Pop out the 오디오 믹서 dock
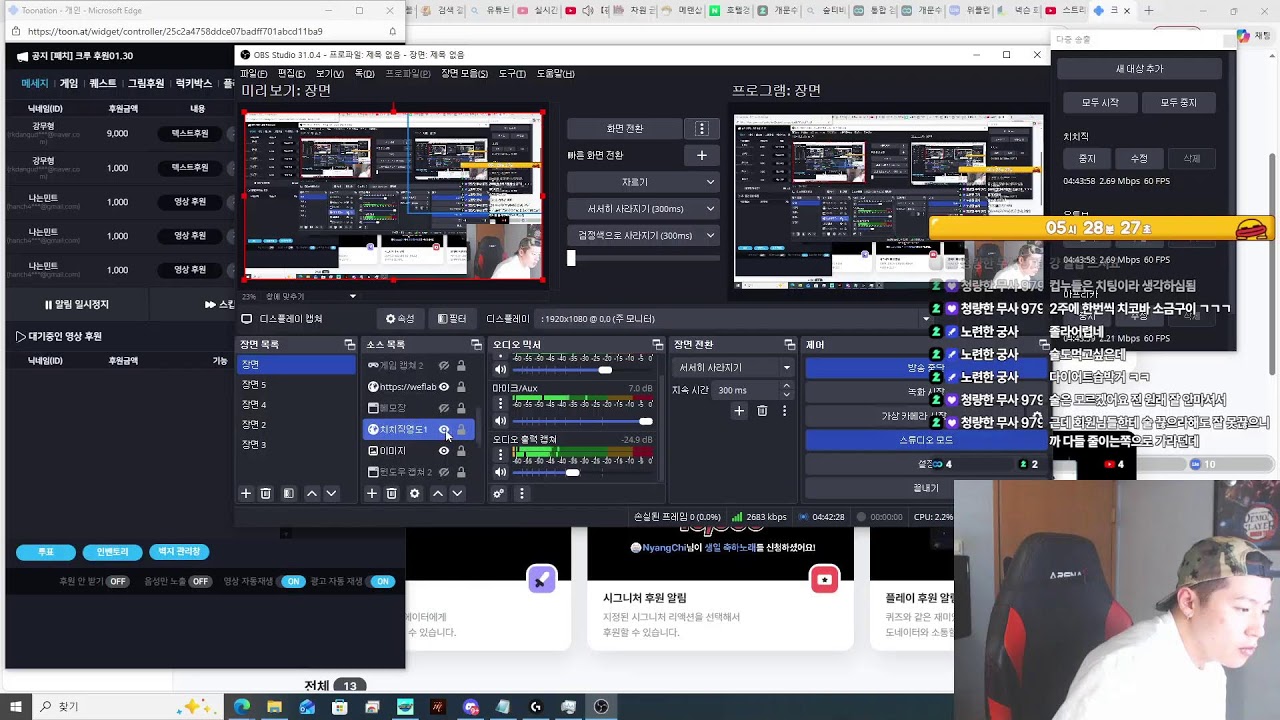The image size is (1280, 720). click(x=657, y=344)
